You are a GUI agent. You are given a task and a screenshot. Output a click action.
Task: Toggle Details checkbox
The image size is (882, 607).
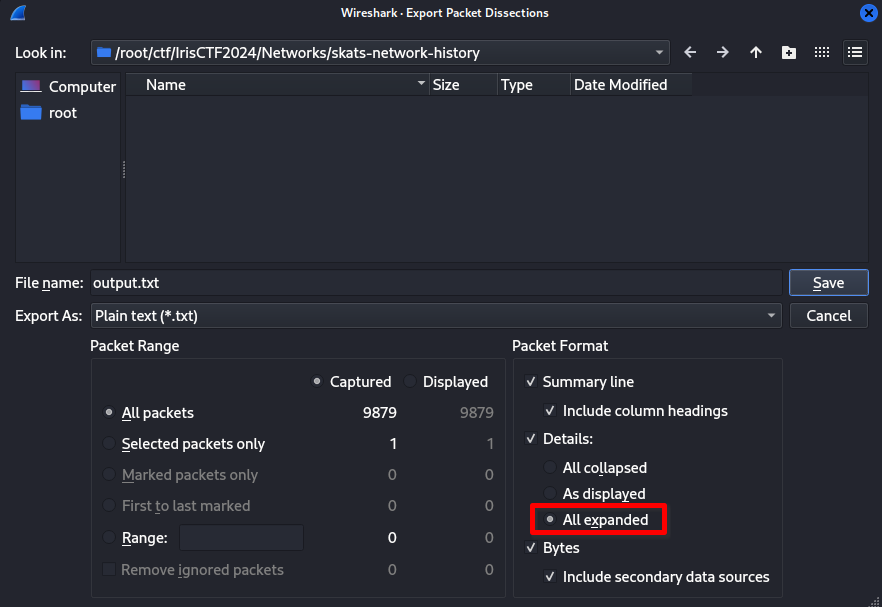531,439
